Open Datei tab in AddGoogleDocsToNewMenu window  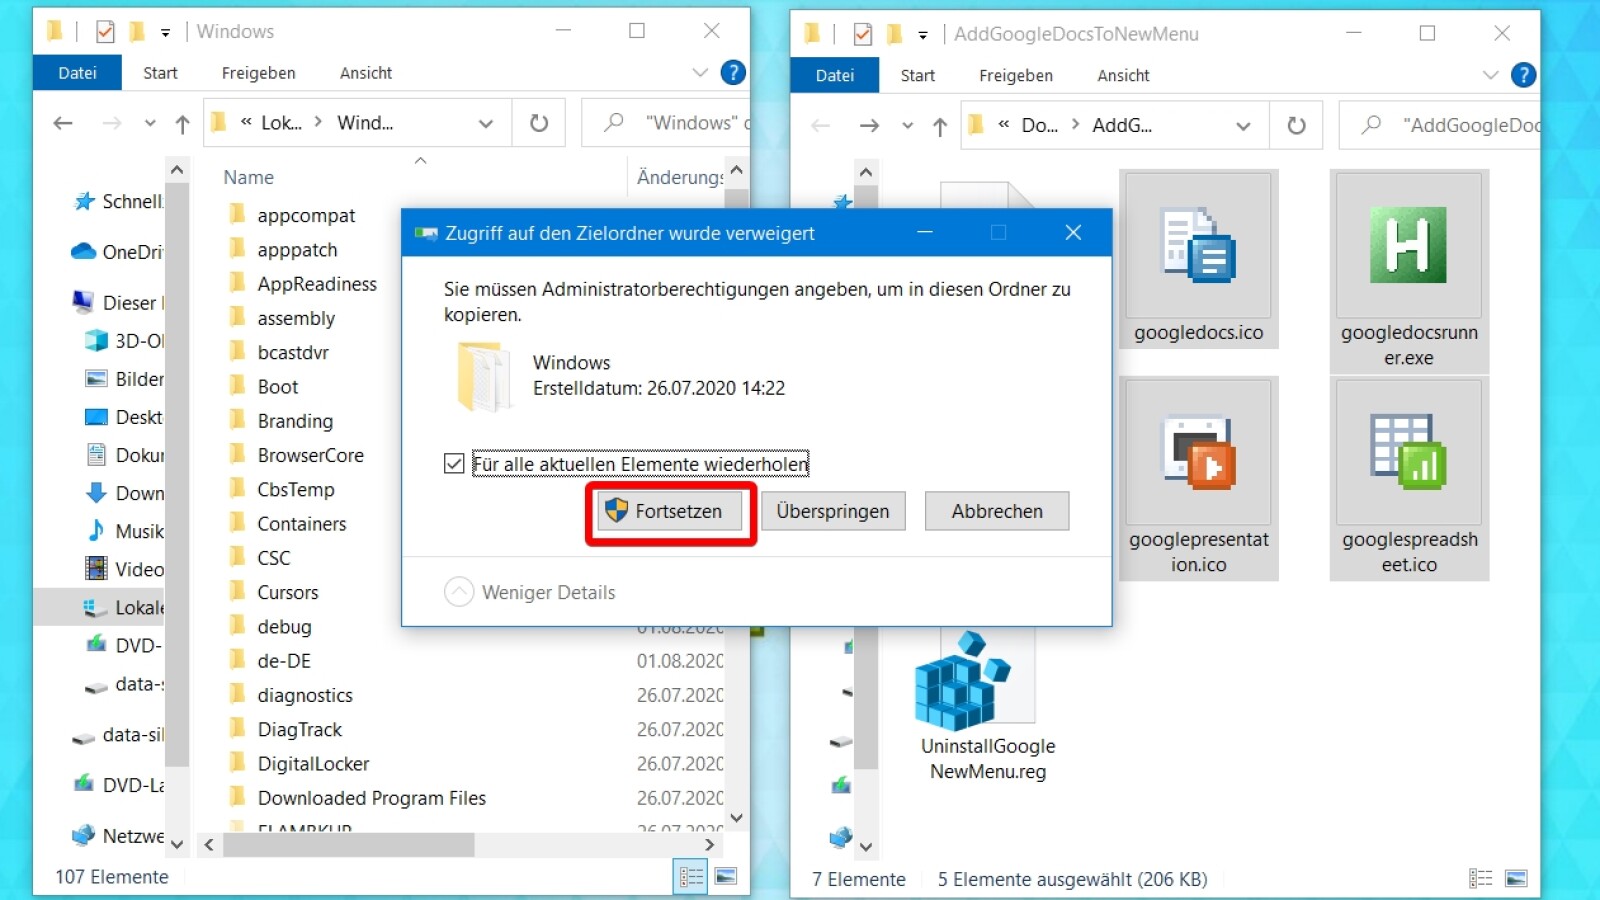[834, 75]
